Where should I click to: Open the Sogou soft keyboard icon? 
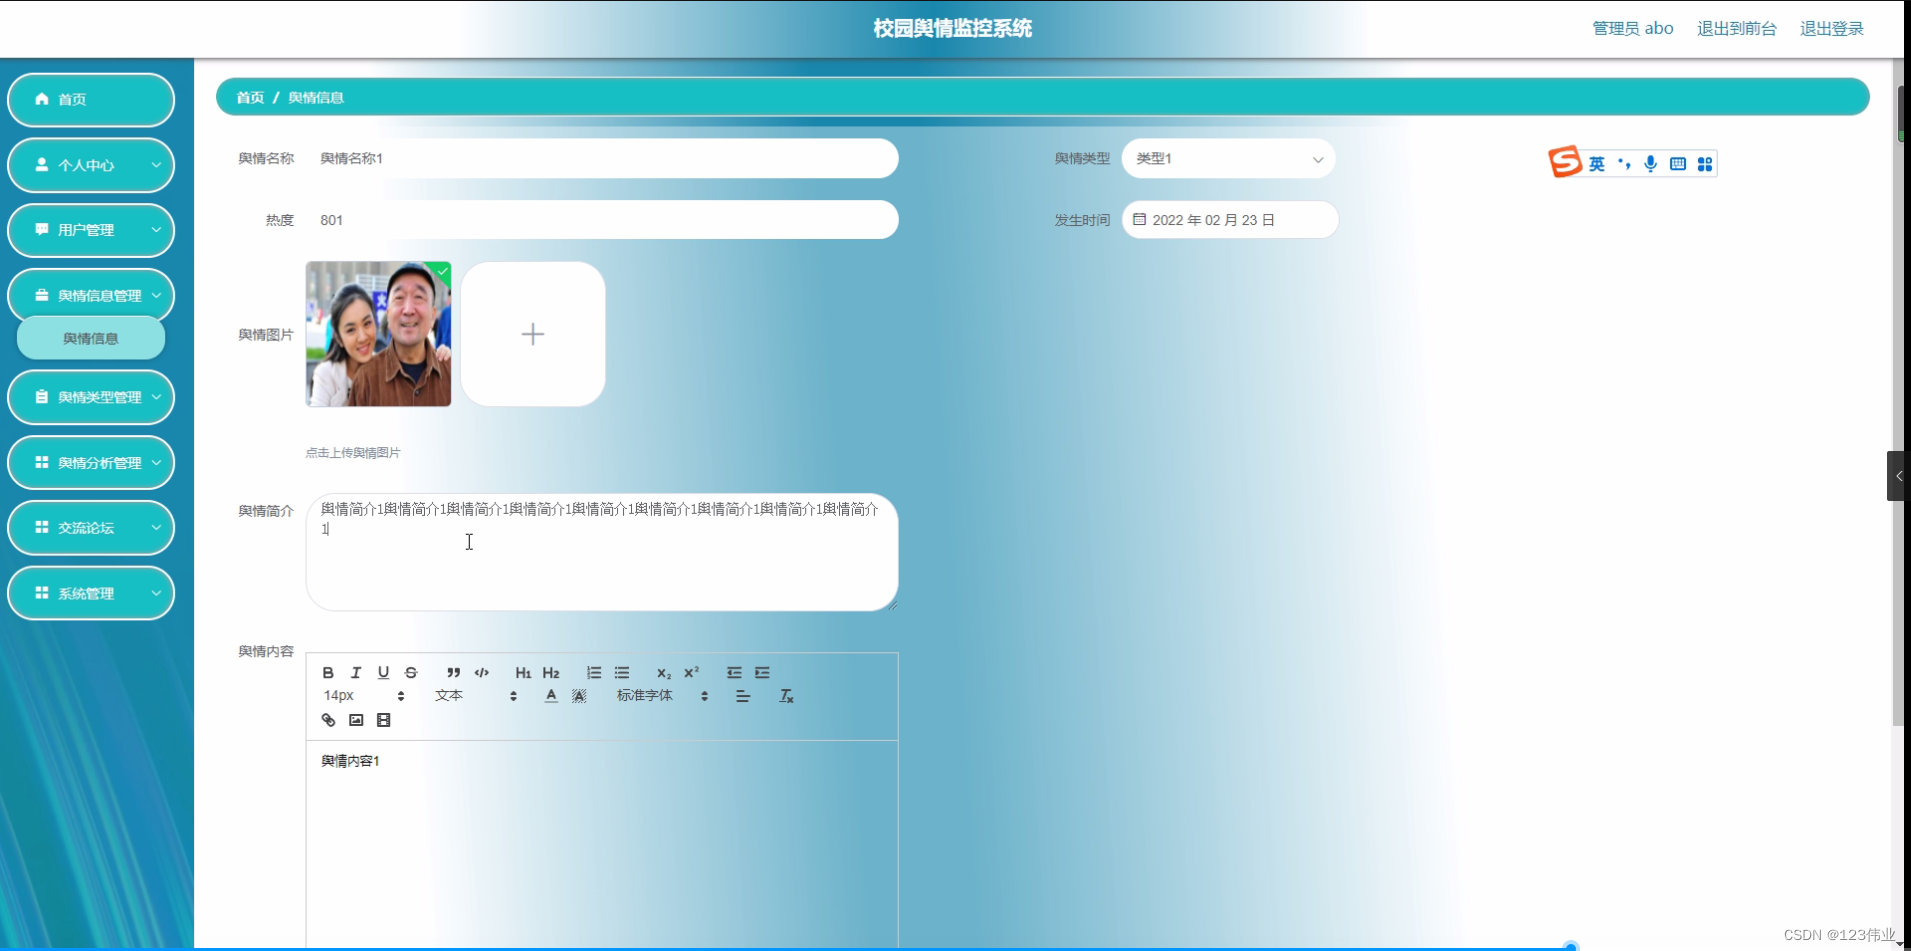(x=1677, y=163)
